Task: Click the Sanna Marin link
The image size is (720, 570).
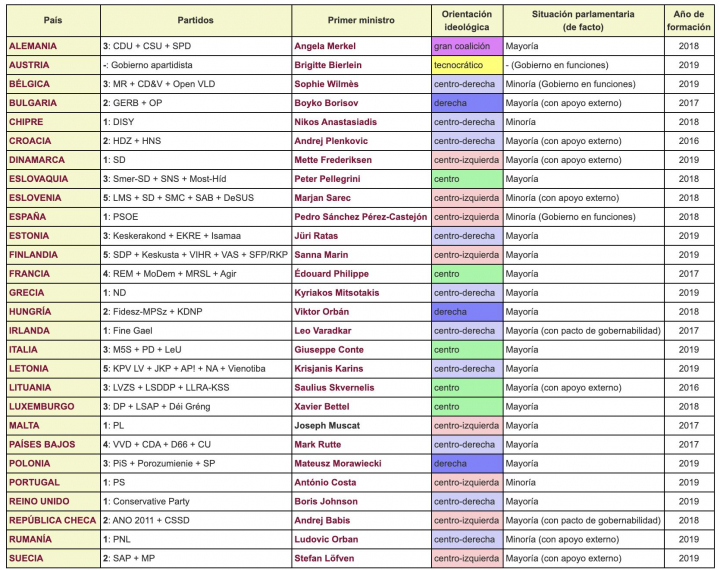Action: click(x=322, y=255)
